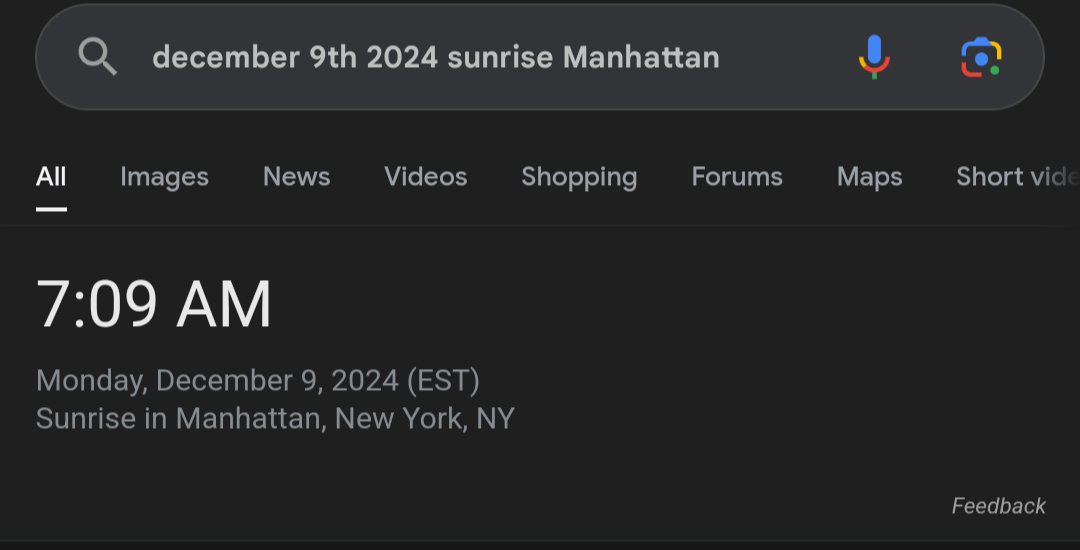Switch to the Forums tab
Screen dimensions: 1080x550
[x=737, y=177]
